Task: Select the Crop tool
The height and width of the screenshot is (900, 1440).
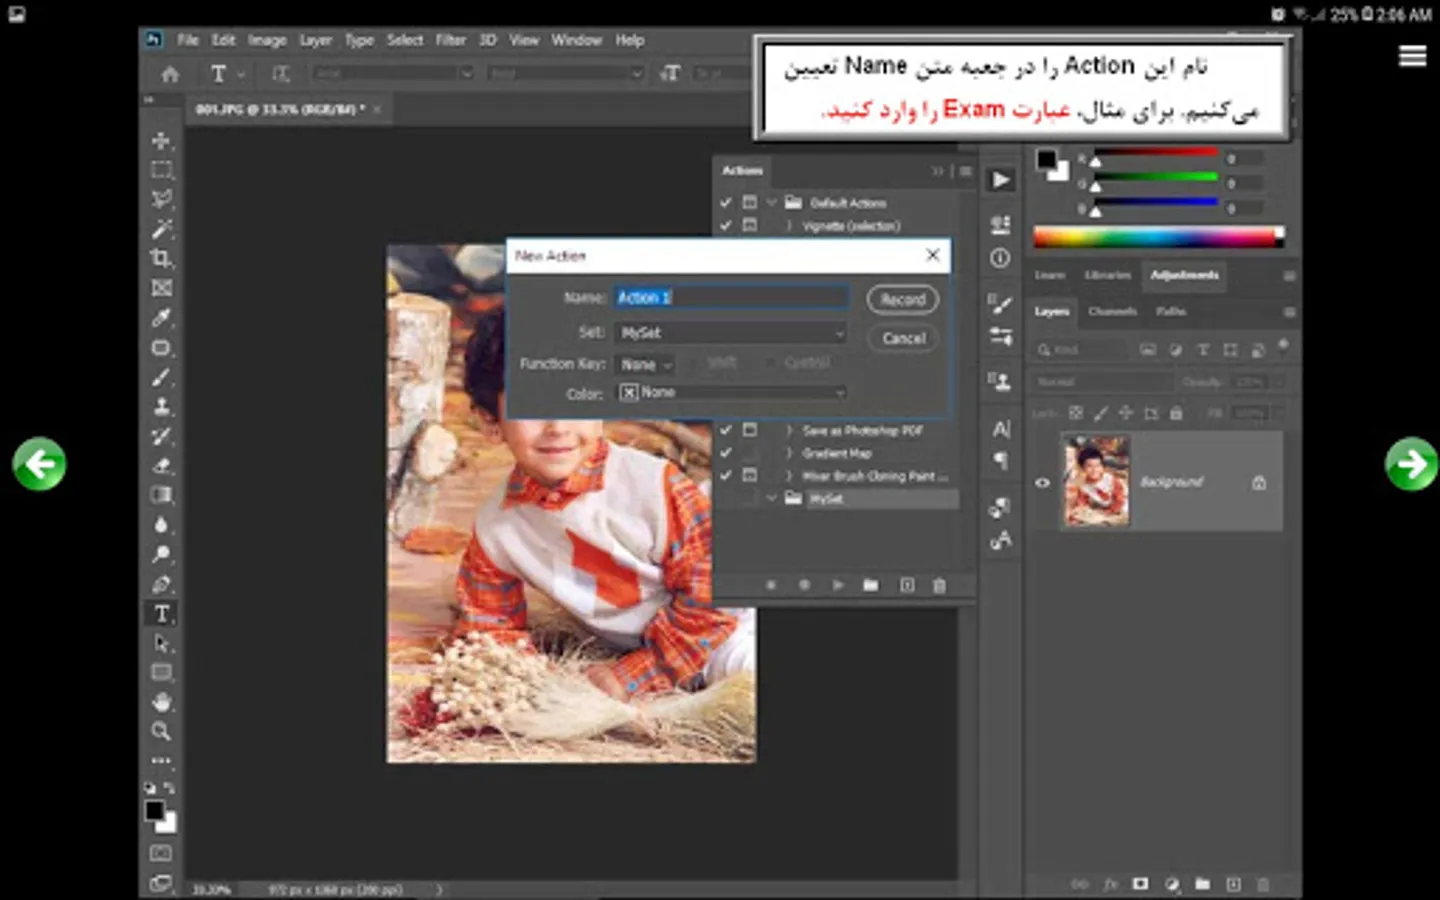Action: pyautogui.click(x=161, y=259)
